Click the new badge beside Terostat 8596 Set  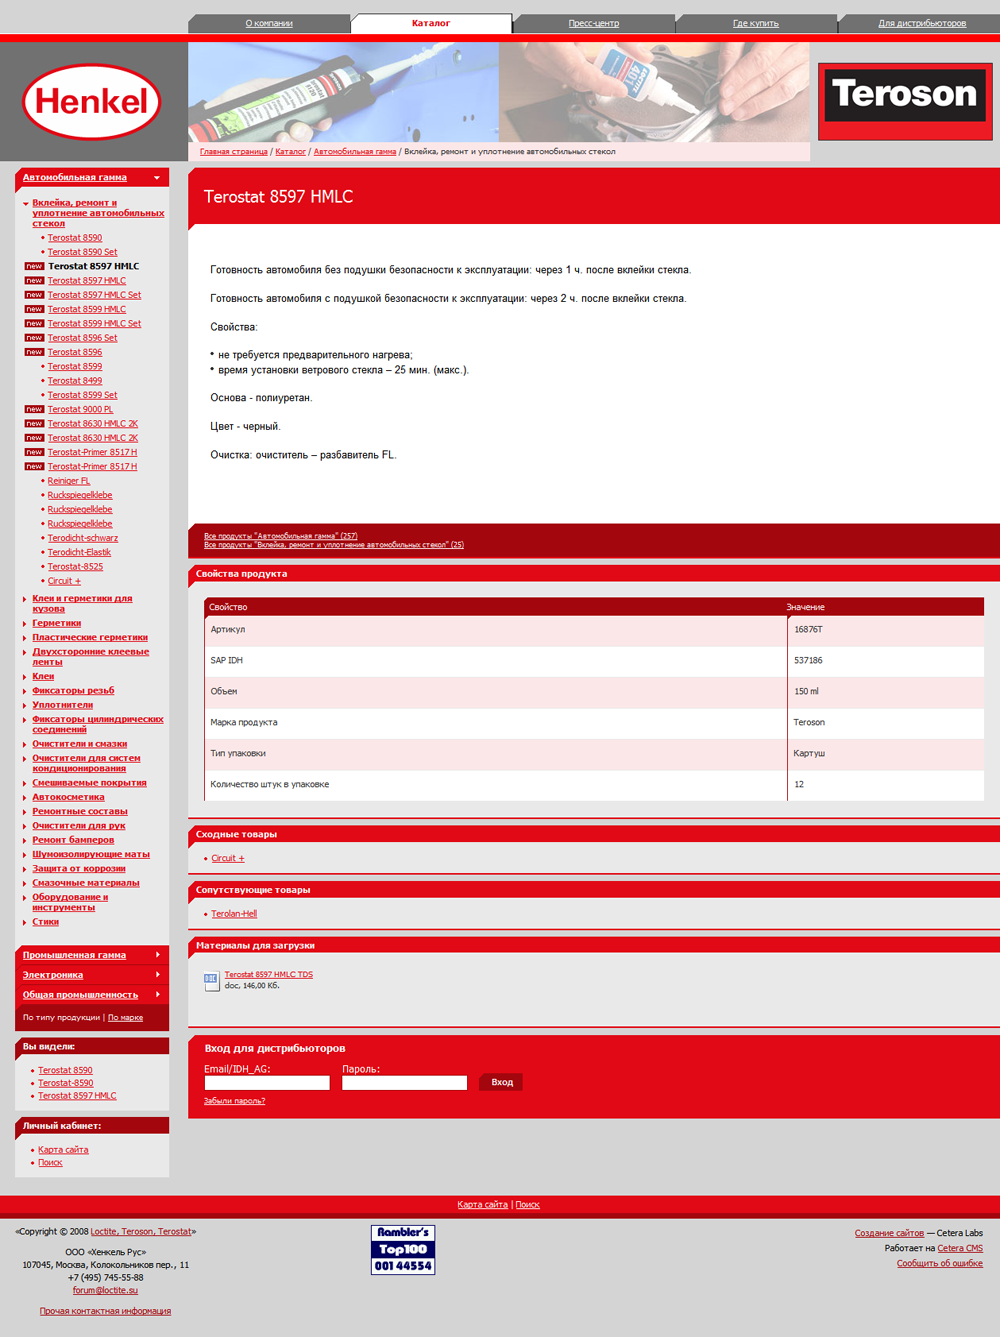[x=33, y=337]
